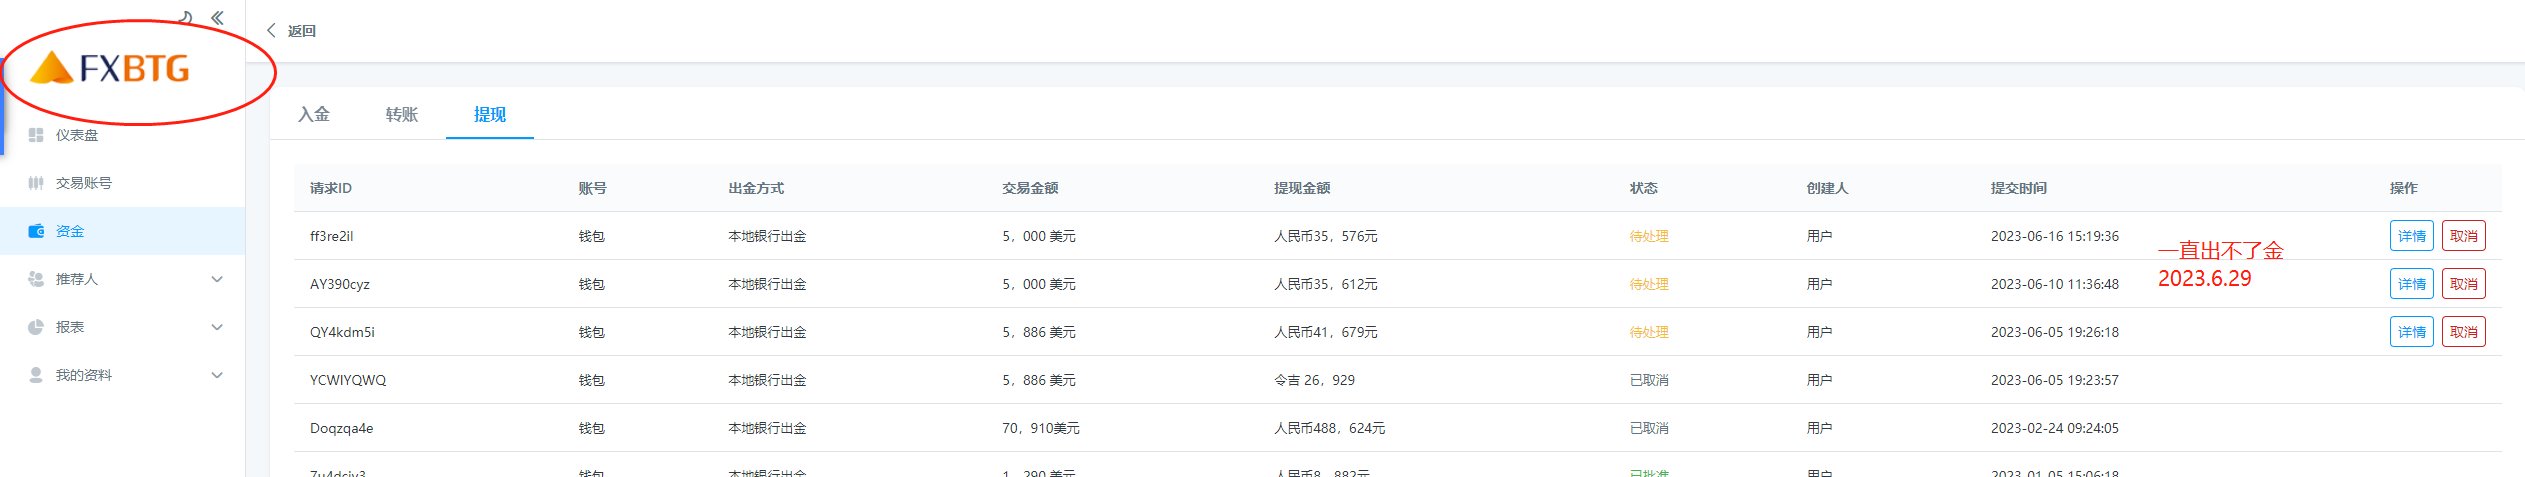
Task: Go back via 返回 link
Action: tap(302, 31)
